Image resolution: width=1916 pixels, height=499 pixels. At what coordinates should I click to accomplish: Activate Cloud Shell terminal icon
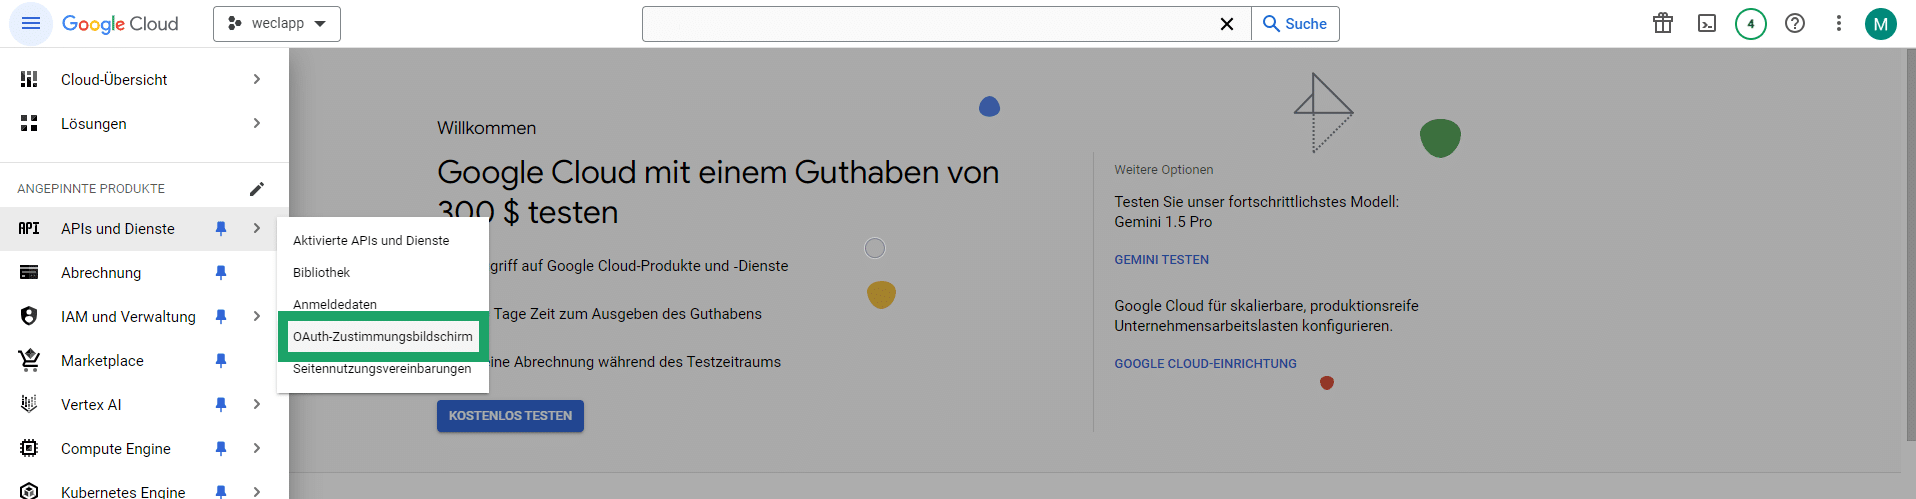point(1707,23)
